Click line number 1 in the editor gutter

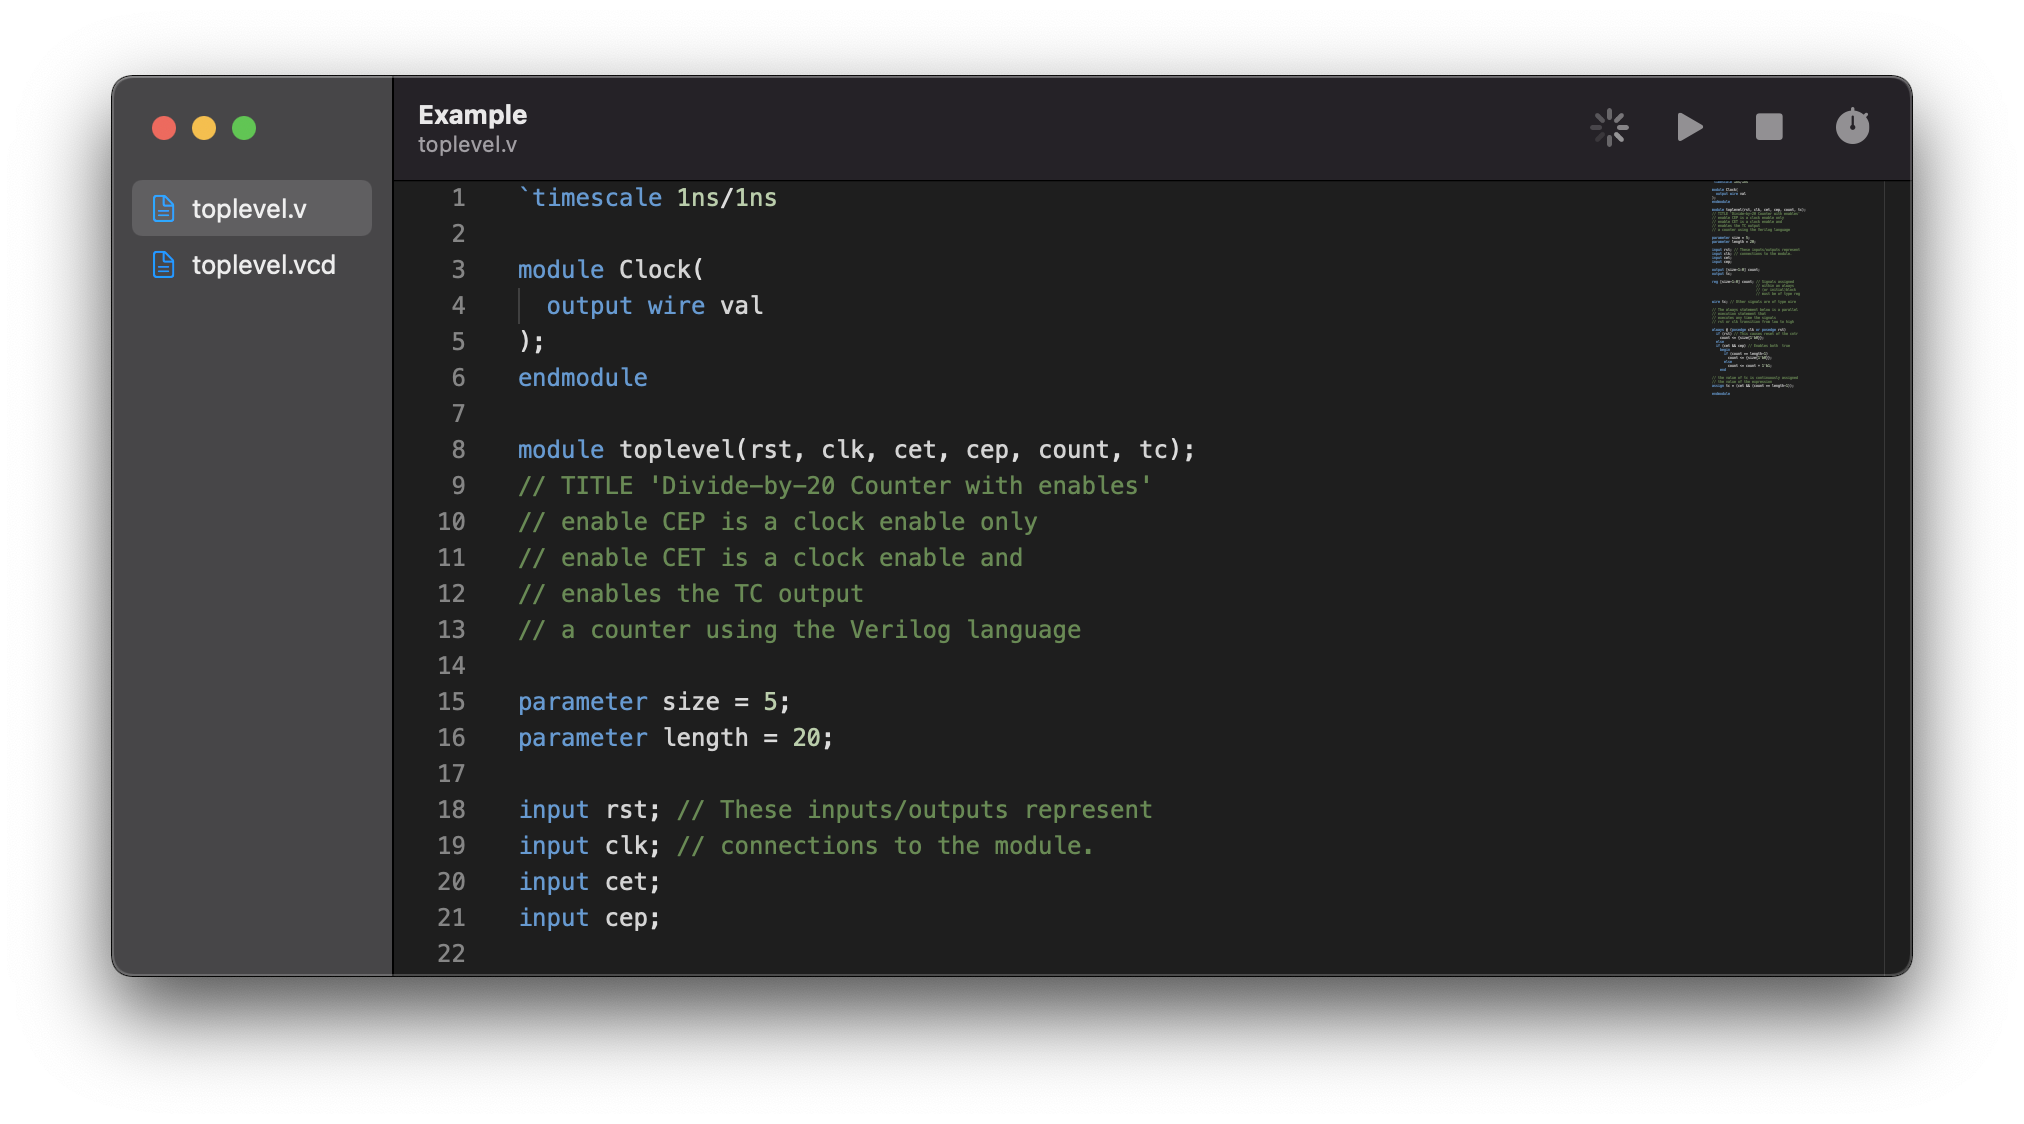[x=458, y=197]
